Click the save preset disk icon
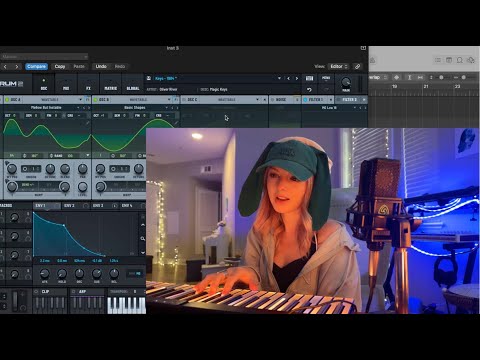 tap(149, 78)
